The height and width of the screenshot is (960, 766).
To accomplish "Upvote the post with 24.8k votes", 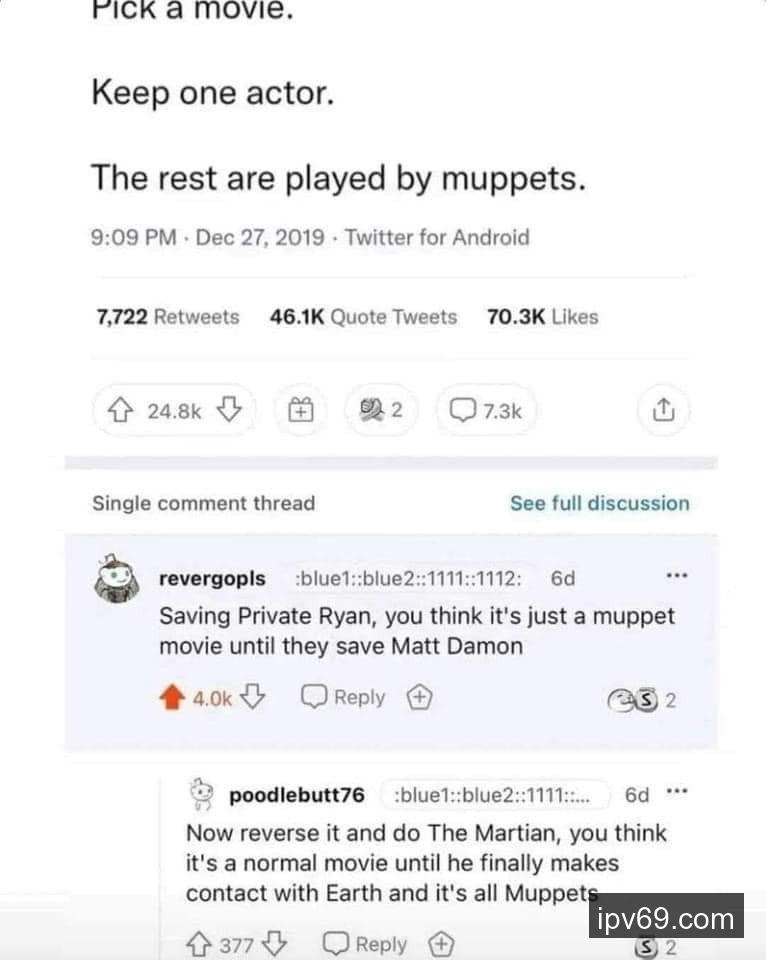I will point(121,410).
